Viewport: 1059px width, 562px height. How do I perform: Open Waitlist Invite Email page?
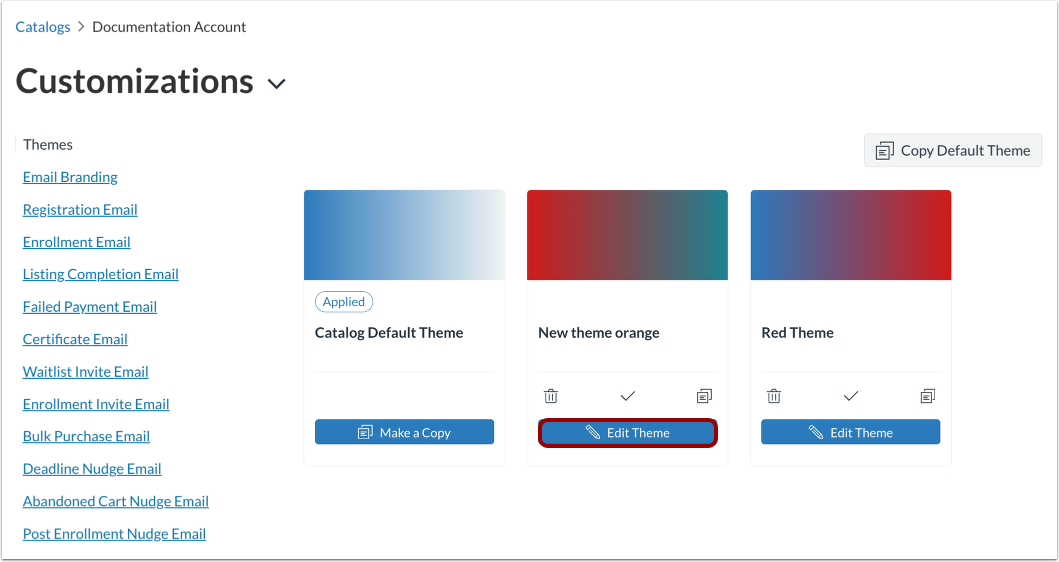86,372
